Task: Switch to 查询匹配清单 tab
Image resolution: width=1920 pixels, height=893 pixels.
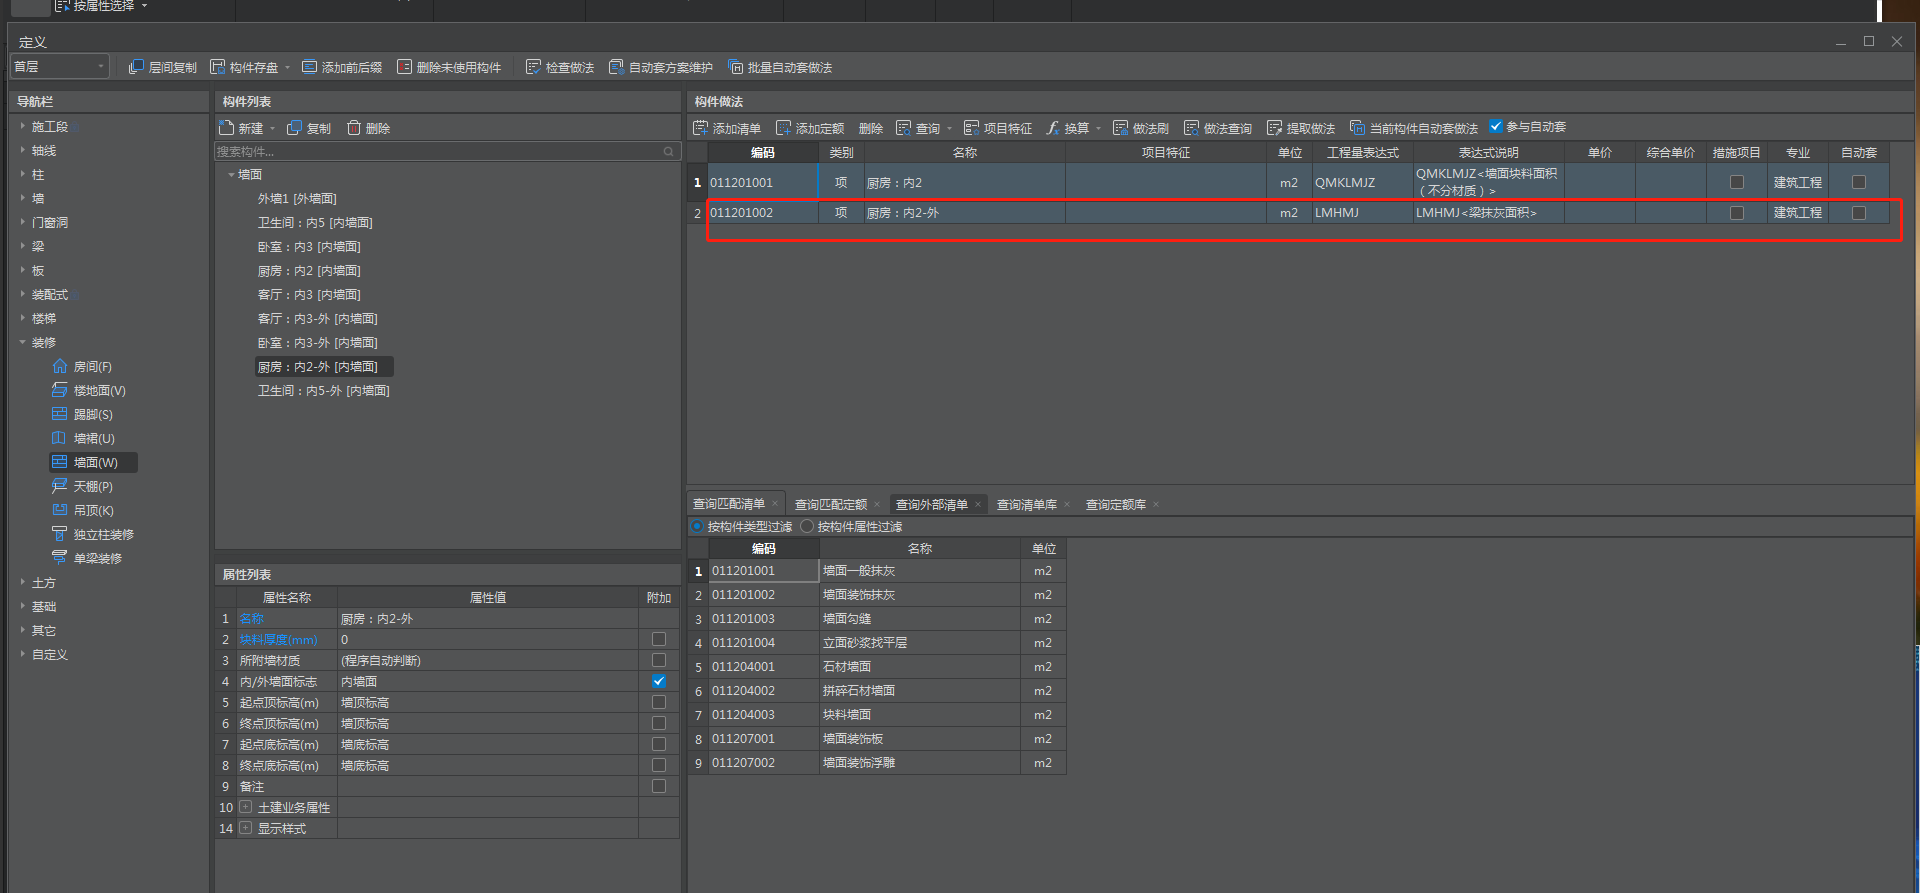Action: pyautogui.click(x=729, y=504)
